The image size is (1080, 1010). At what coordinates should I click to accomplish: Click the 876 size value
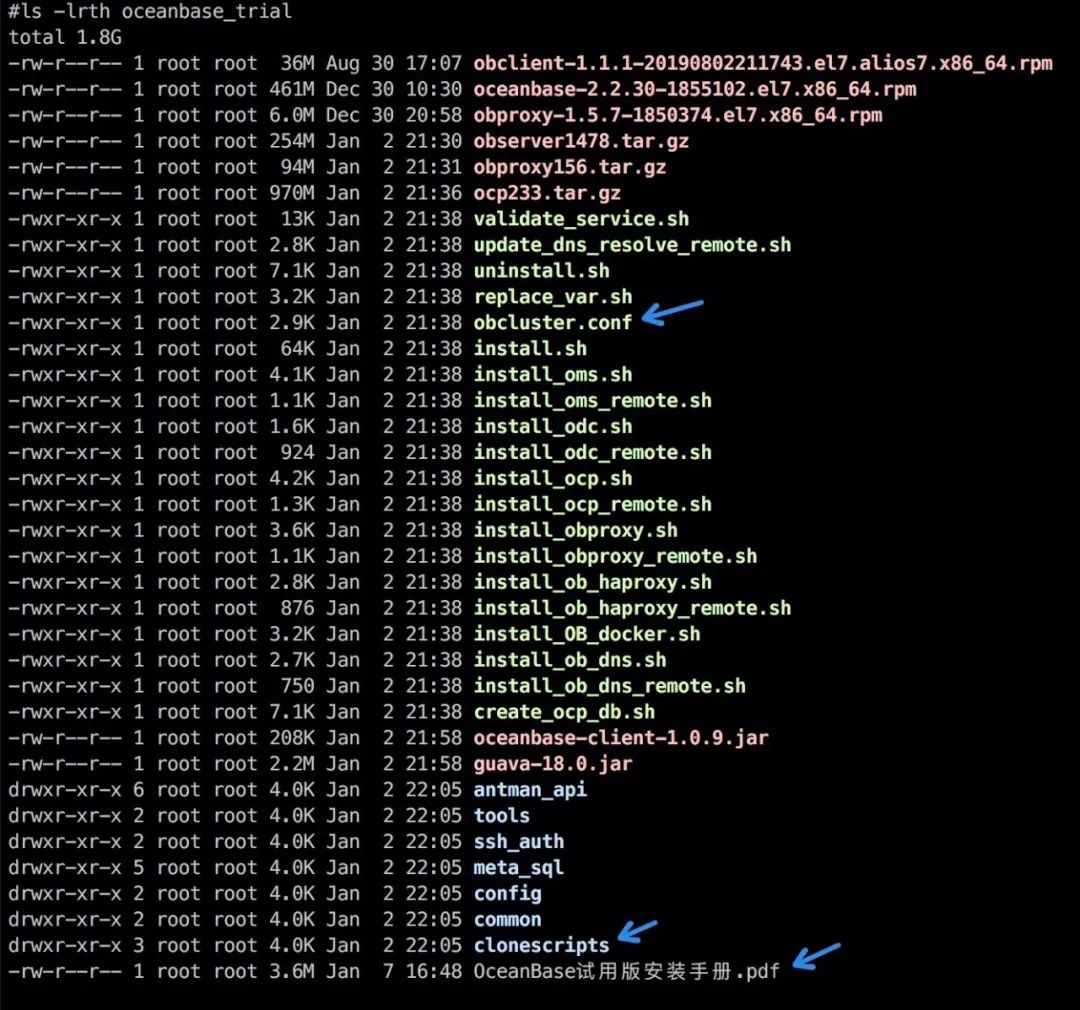(297, 608)
